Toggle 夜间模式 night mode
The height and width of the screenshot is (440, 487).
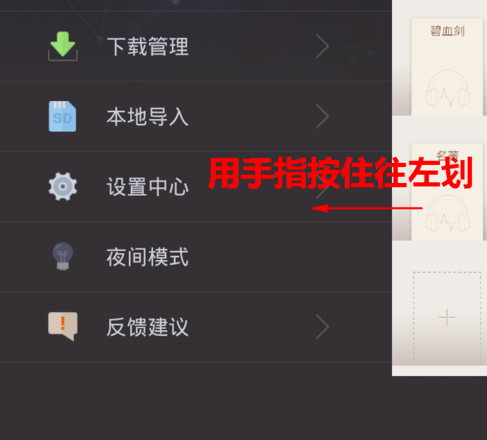[x=196, y=257]
